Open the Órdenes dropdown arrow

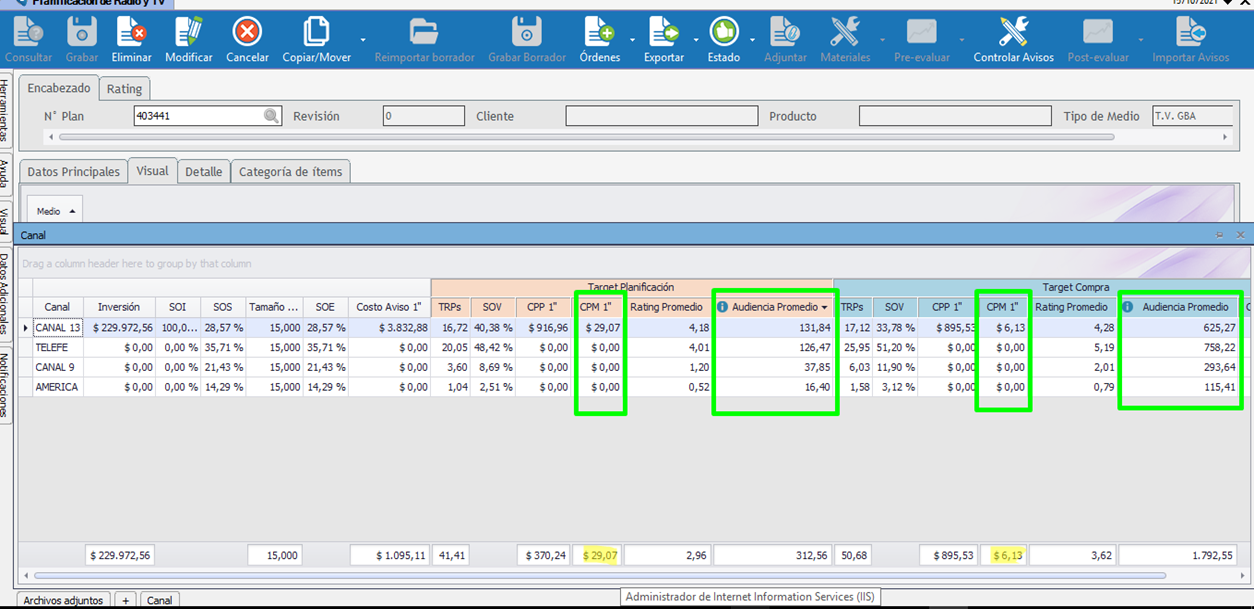pyautogui.click(x=633, y=41)
